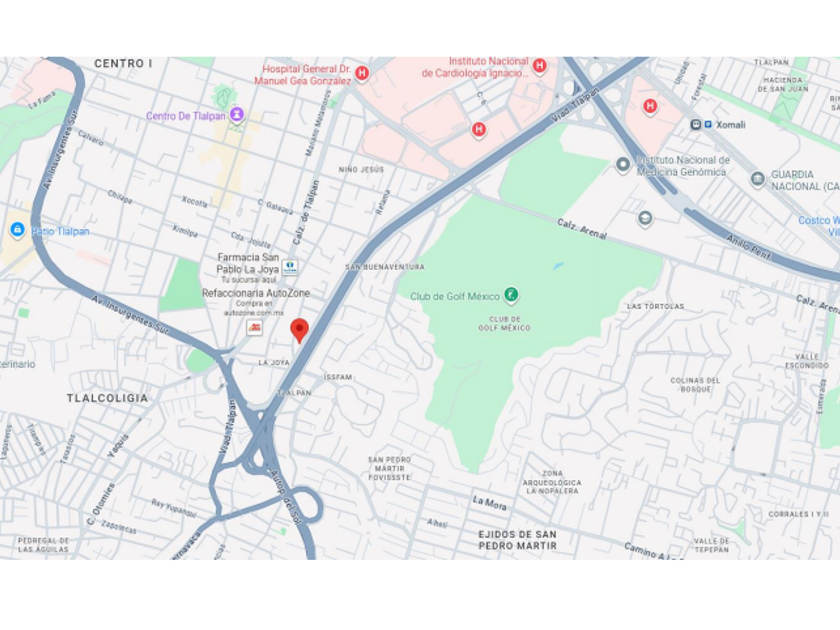The width and height of the screenshot is (840, 630).
Task: Click the Guardia Nacional building icon
Action: pyautogui.click(x=757, y=179)
